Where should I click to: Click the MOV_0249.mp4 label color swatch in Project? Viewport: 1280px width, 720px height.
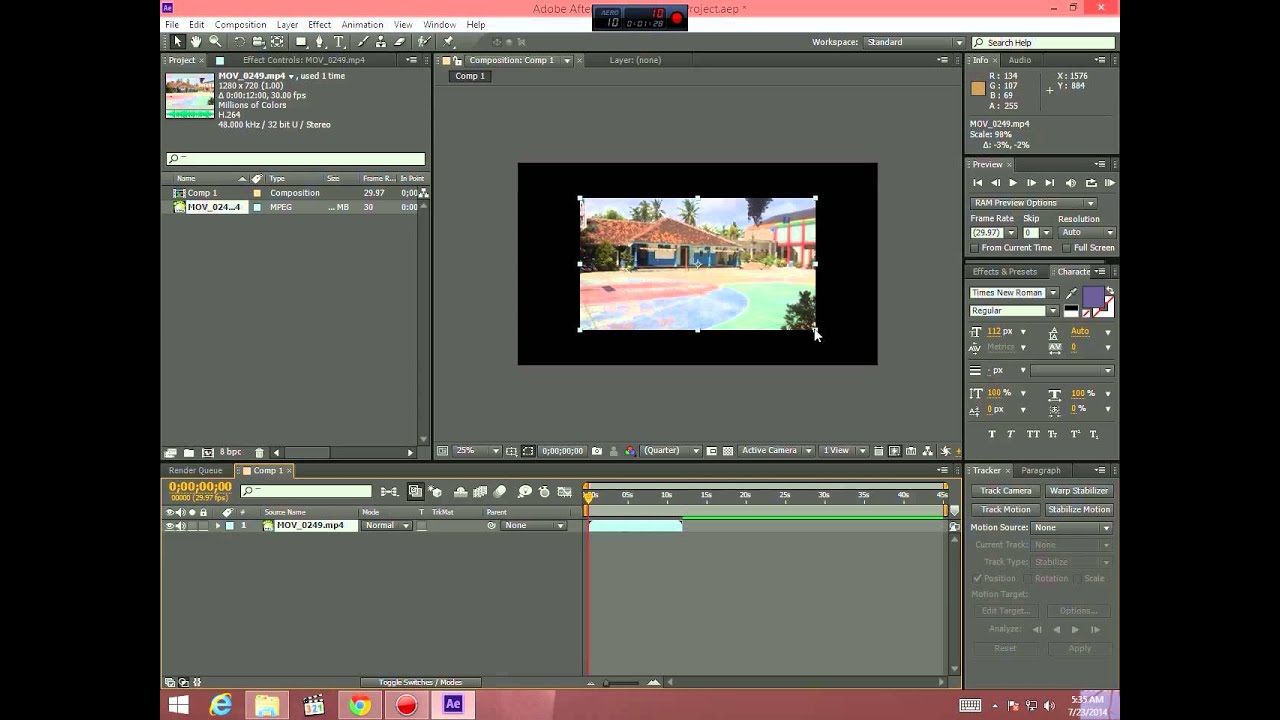pos(257,207)
